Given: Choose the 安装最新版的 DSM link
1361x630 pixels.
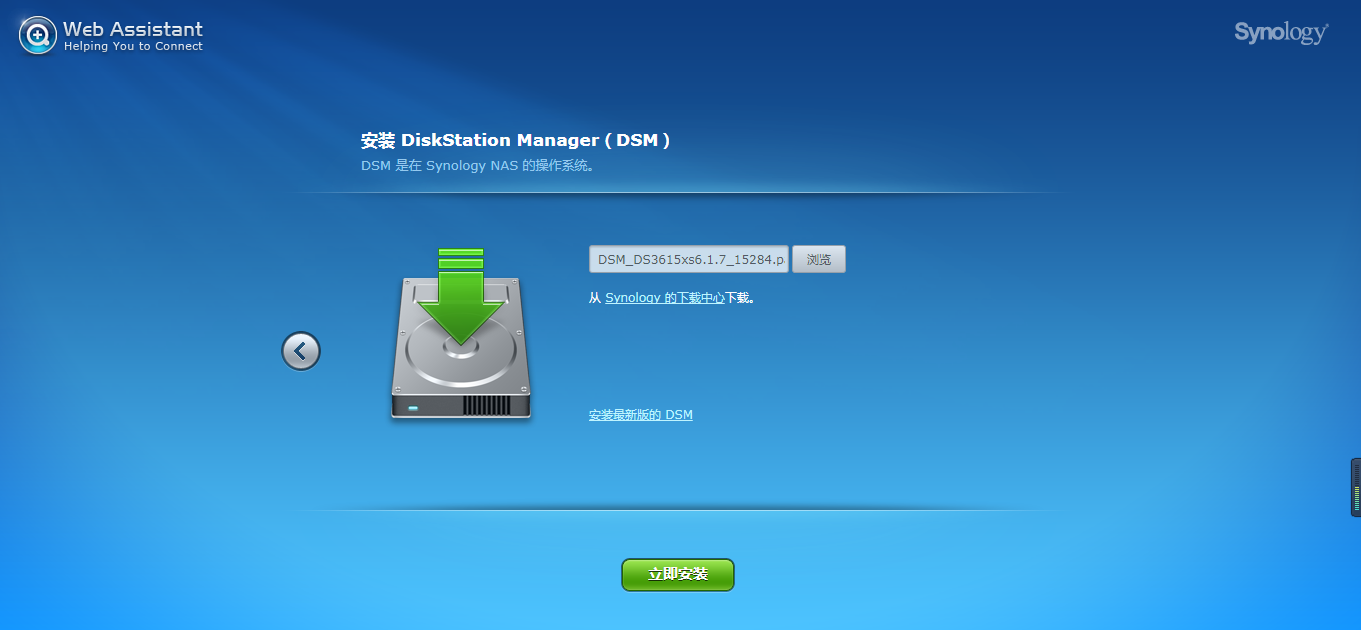Looking at the screenshot, I should (x=641, y=415).
